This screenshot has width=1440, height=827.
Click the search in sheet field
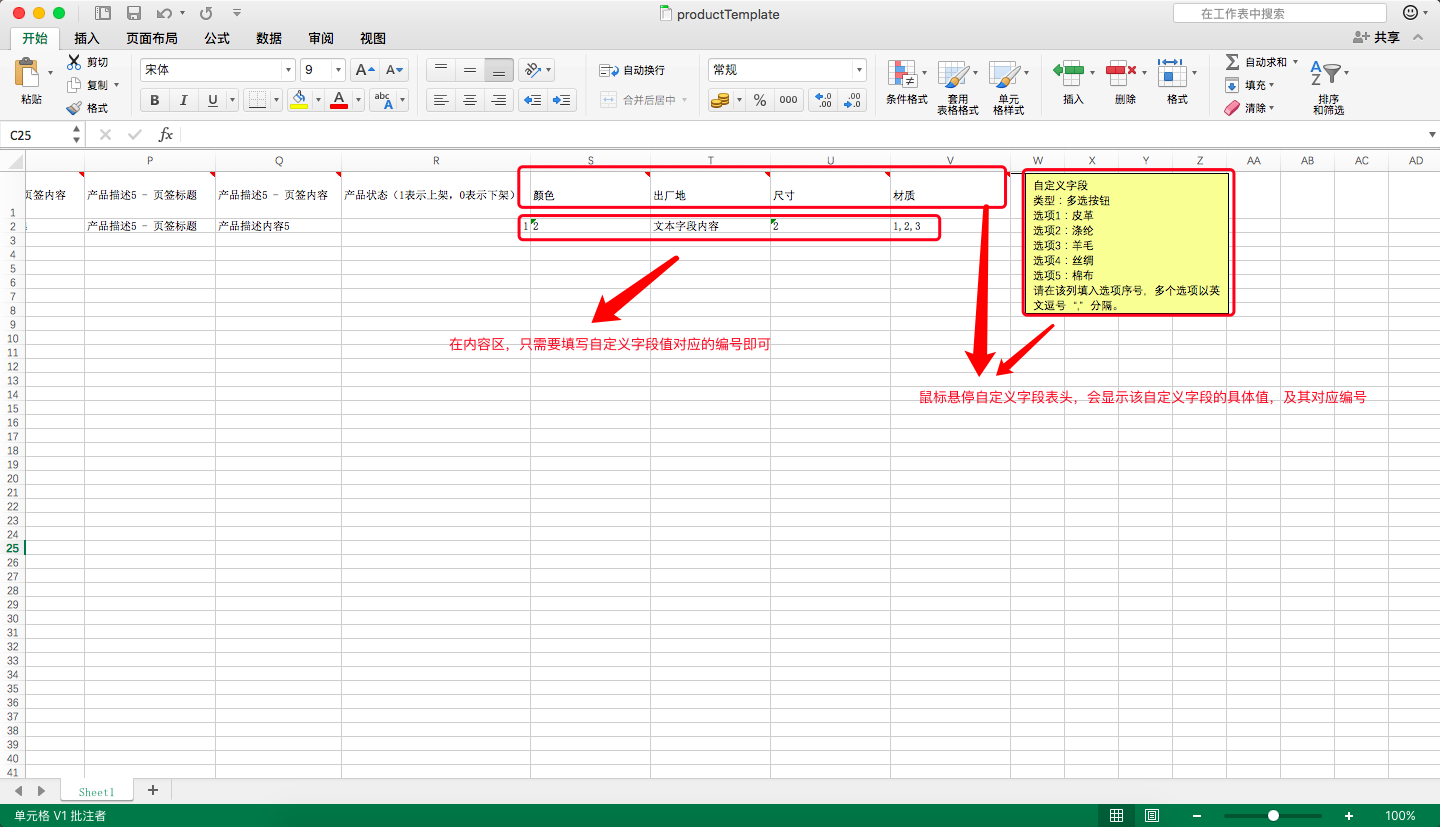[1279, 13]
